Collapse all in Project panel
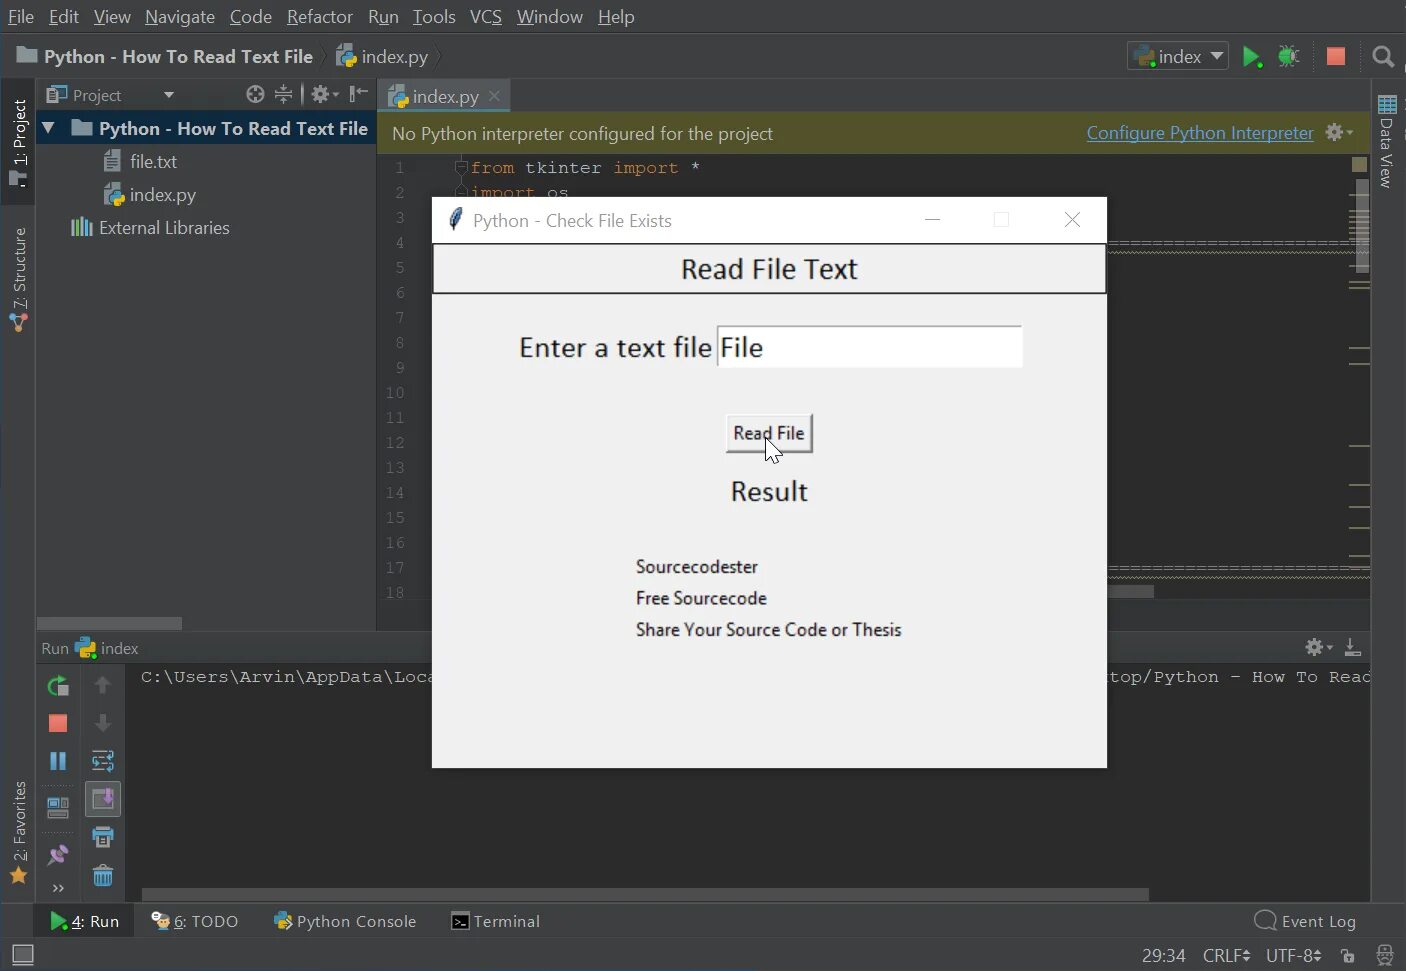Viewport: 1406px width, 971px height. pos(284,94)
